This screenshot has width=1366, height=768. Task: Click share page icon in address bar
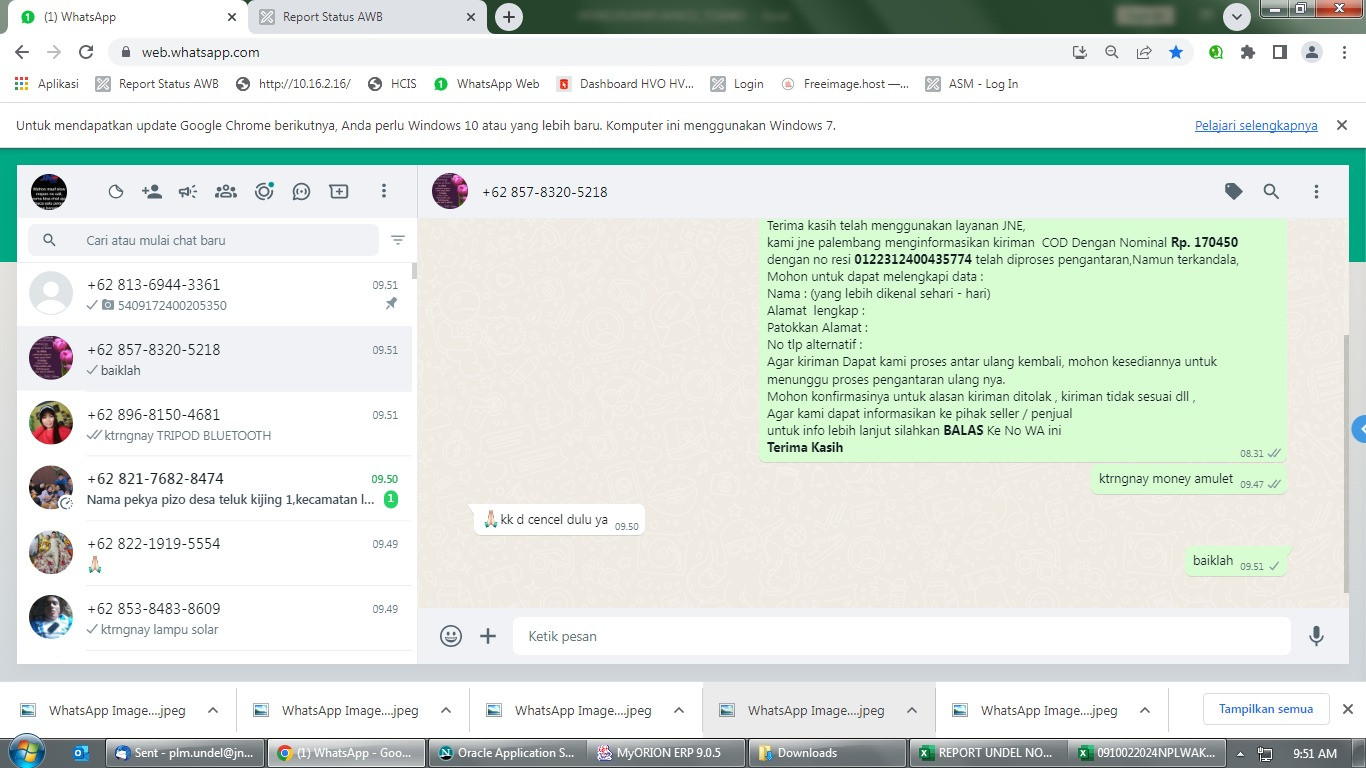pos(1144,52)
